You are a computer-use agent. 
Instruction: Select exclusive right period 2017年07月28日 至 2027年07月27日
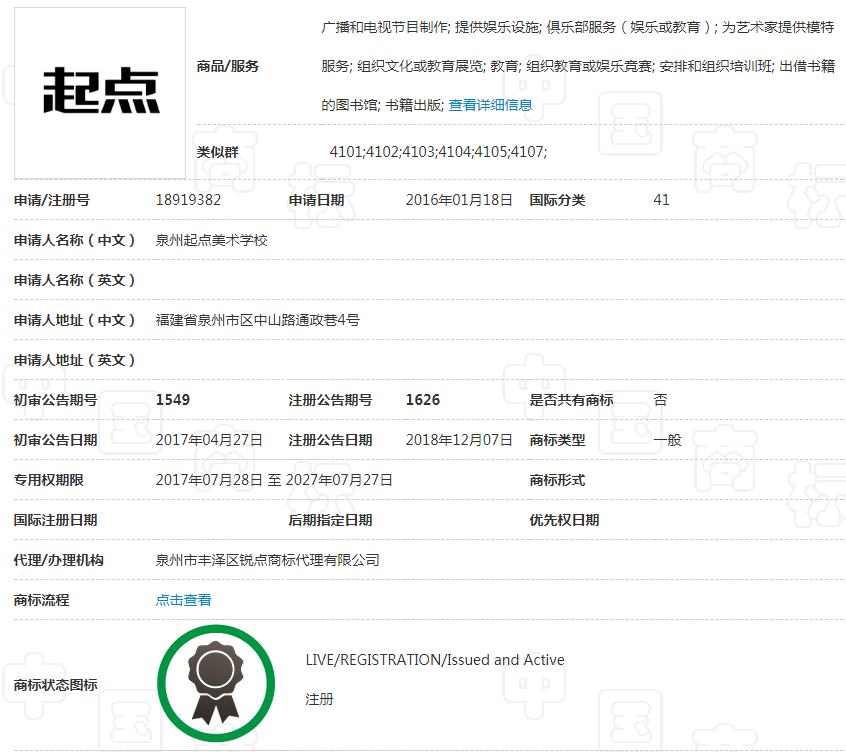point(274,480)
